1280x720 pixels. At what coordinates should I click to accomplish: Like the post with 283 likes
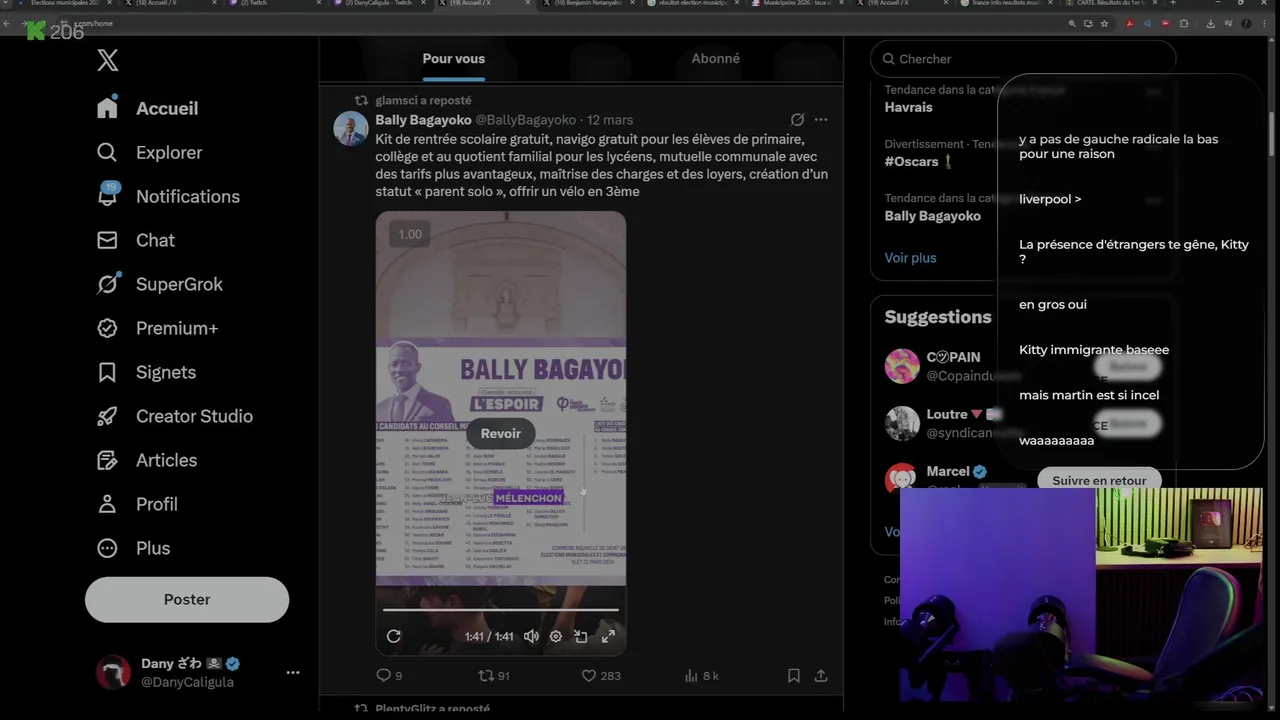click(601, 676)
